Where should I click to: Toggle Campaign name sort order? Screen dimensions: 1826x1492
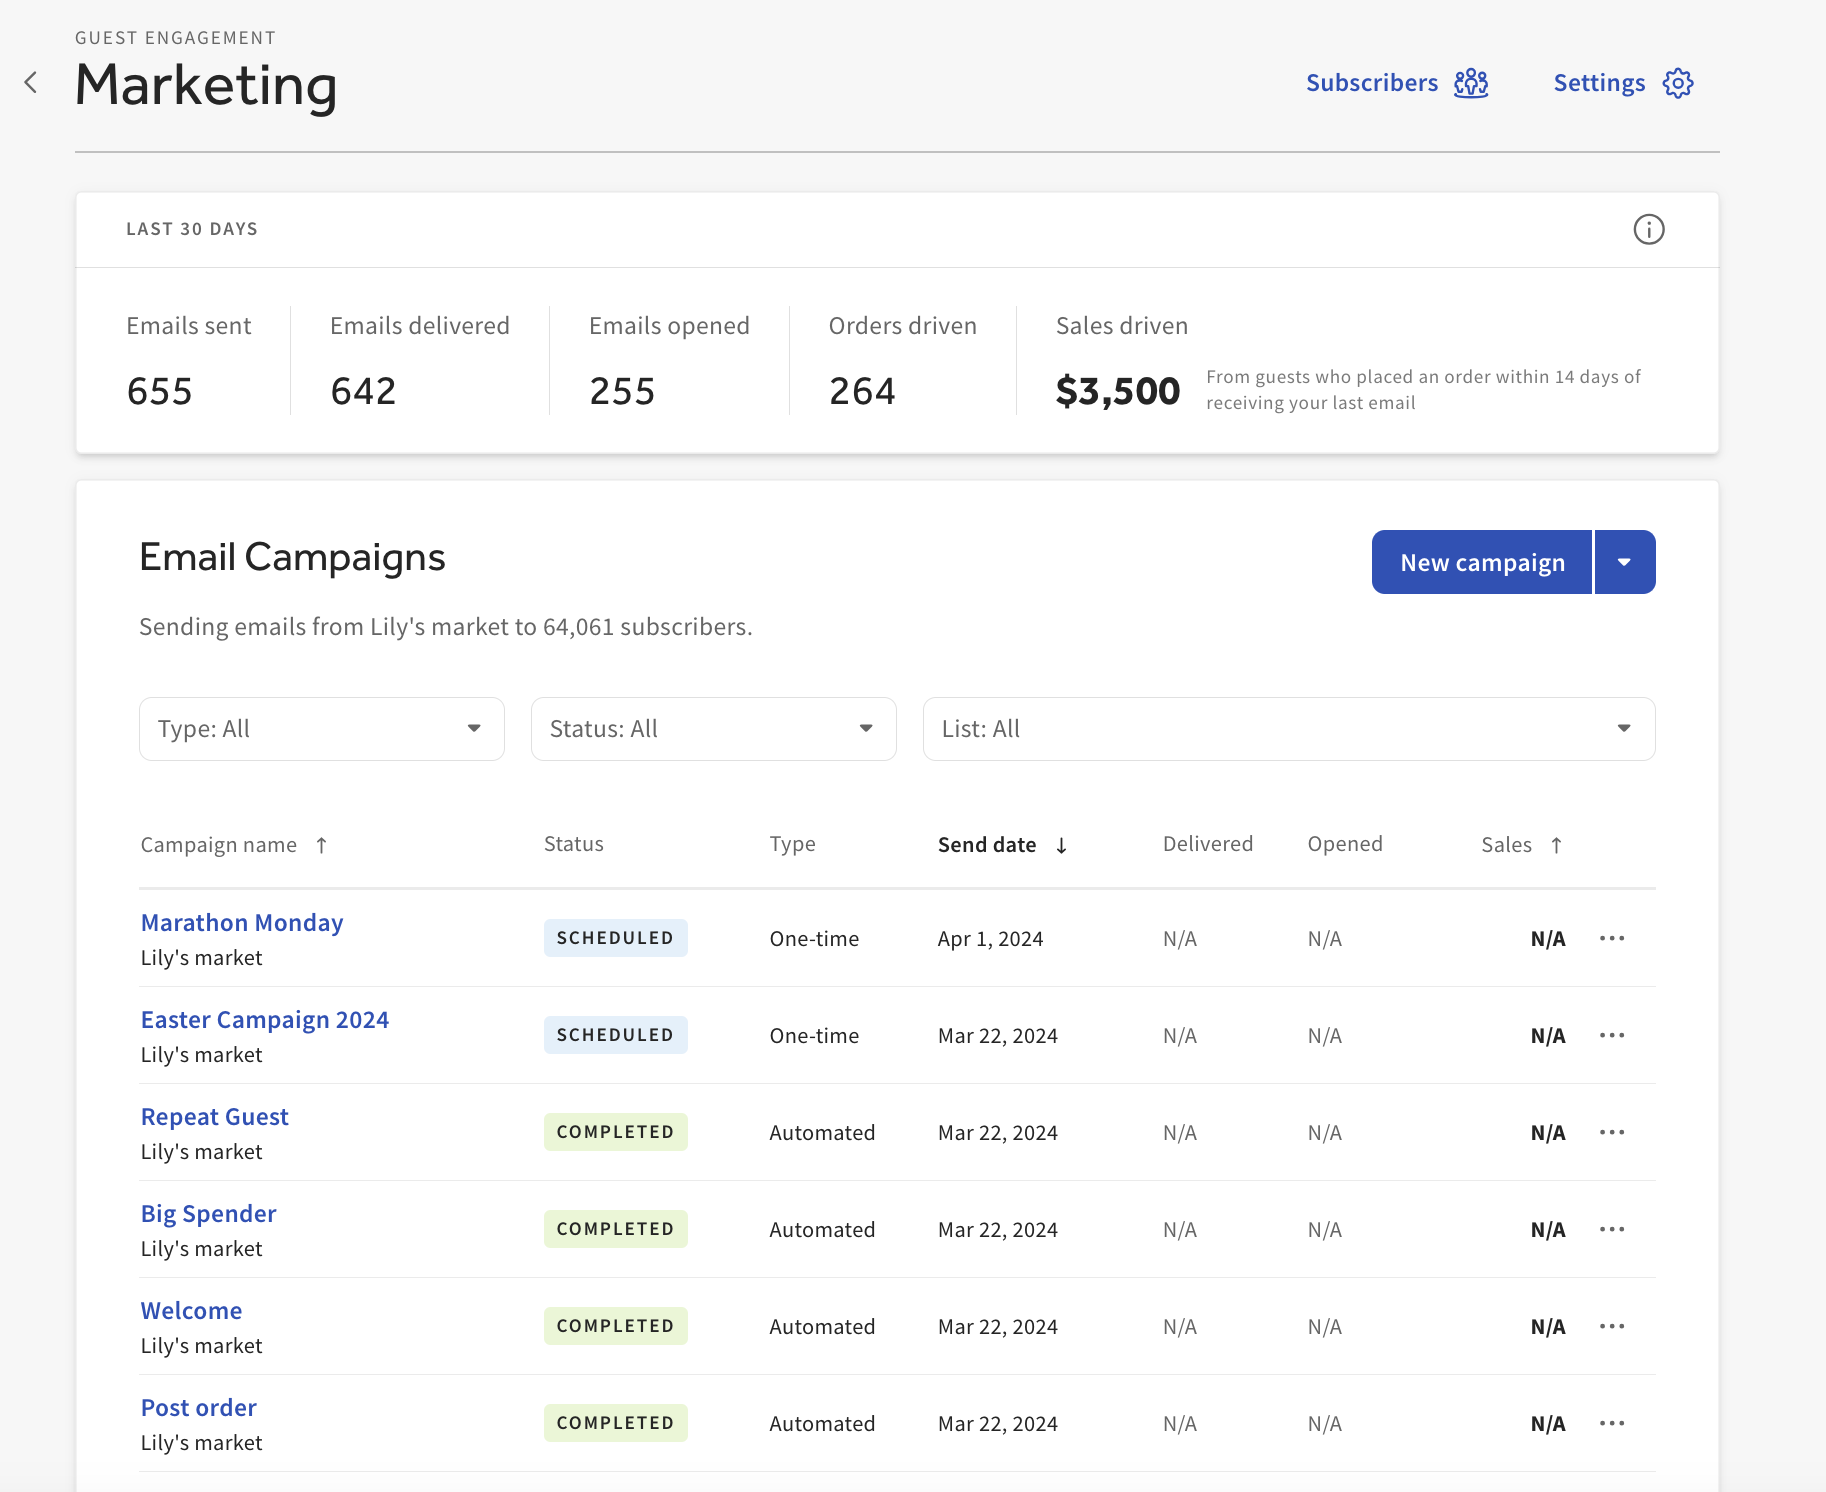click(321, 845)
